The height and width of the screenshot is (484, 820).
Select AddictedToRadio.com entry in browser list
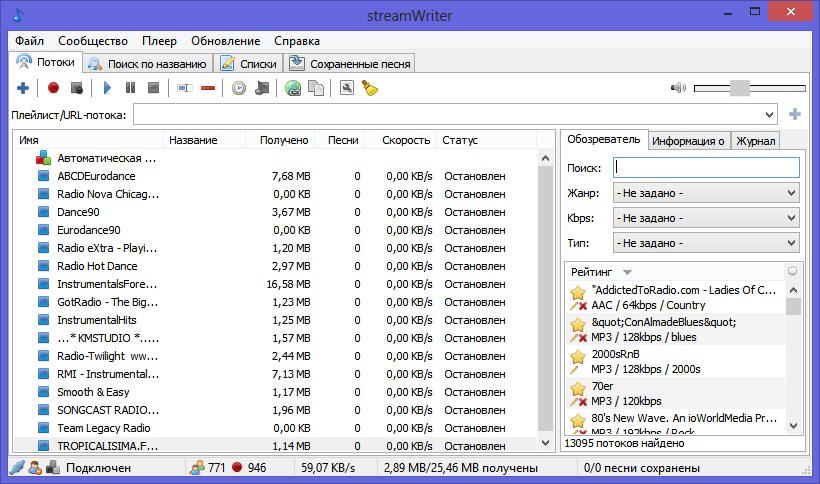[x=676, y=297]
